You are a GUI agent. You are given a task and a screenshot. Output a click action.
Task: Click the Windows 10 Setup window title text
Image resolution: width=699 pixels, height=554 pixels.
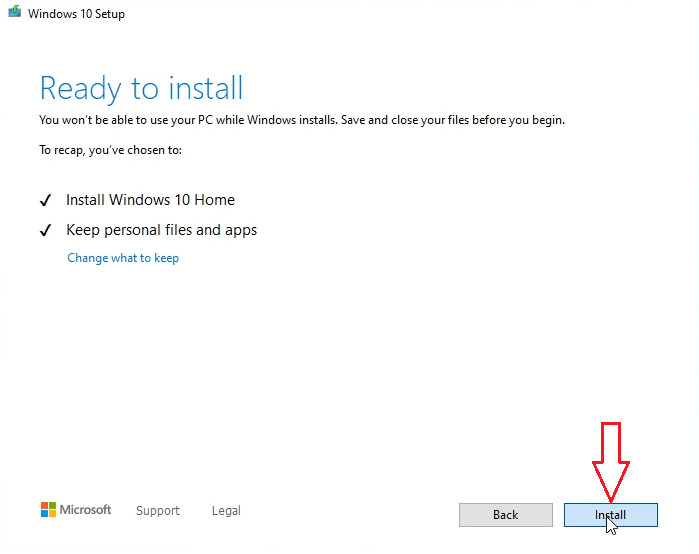pyautogui.click(x=76, y=14)
